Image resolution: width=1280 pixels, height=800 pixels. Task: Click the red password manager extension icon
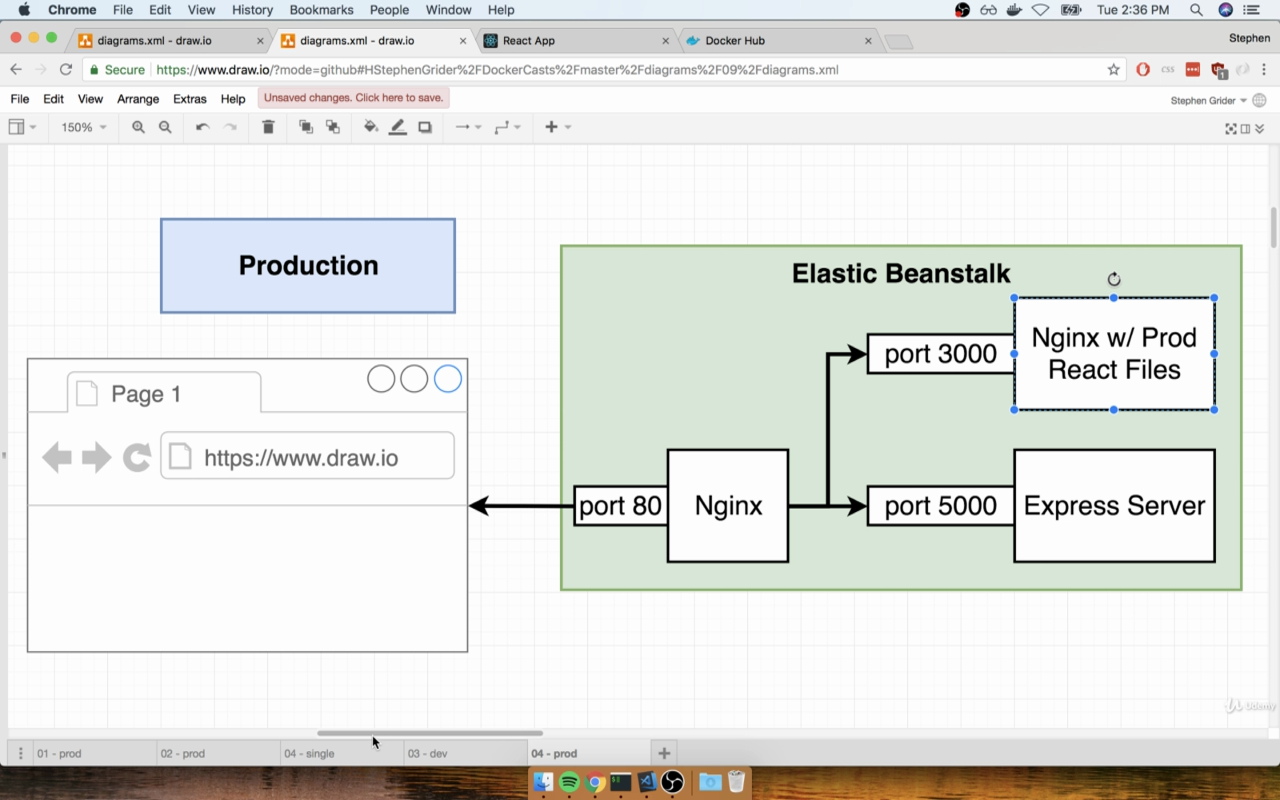pos(1192,70)
